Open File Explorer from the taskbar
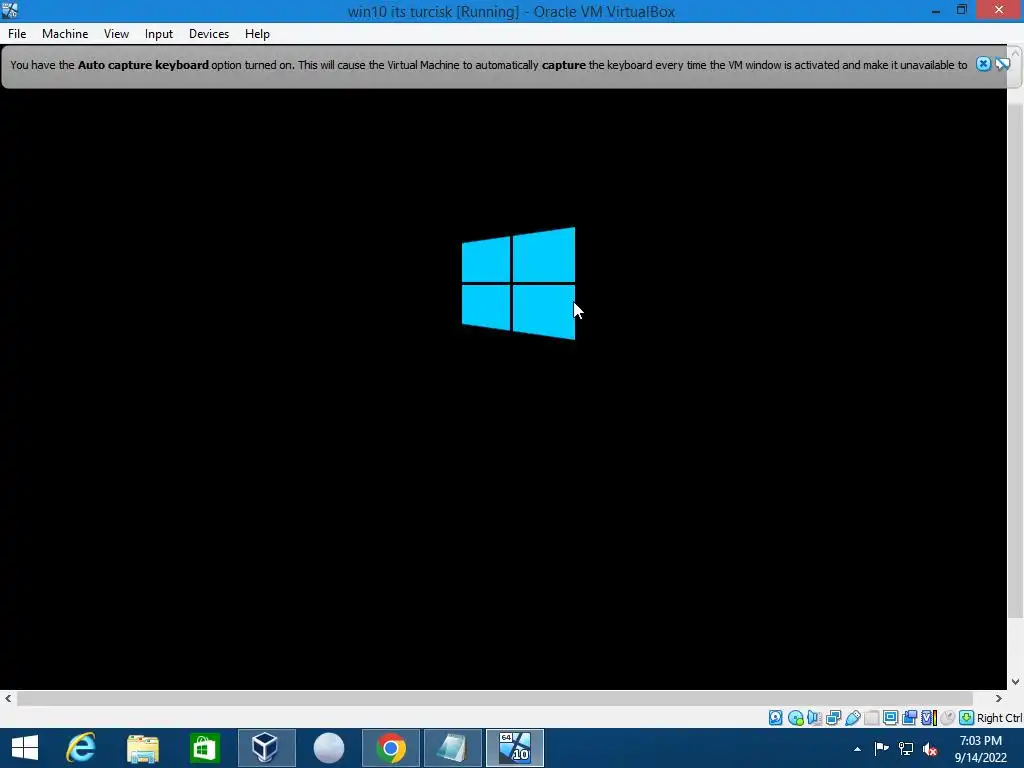The image size is (1024, 768). pyautogui.click(x=142, y=748)
